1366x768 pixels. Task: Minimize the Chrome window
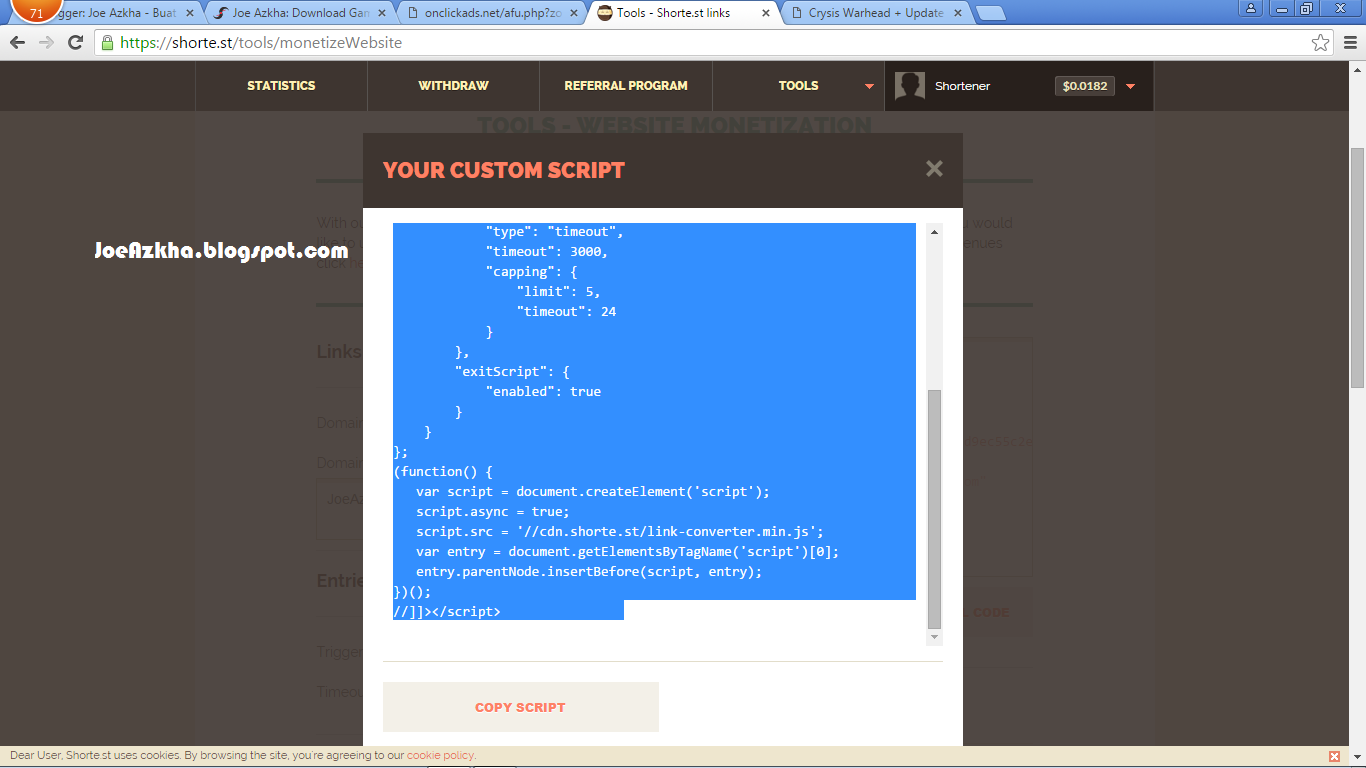point(1280,8)
